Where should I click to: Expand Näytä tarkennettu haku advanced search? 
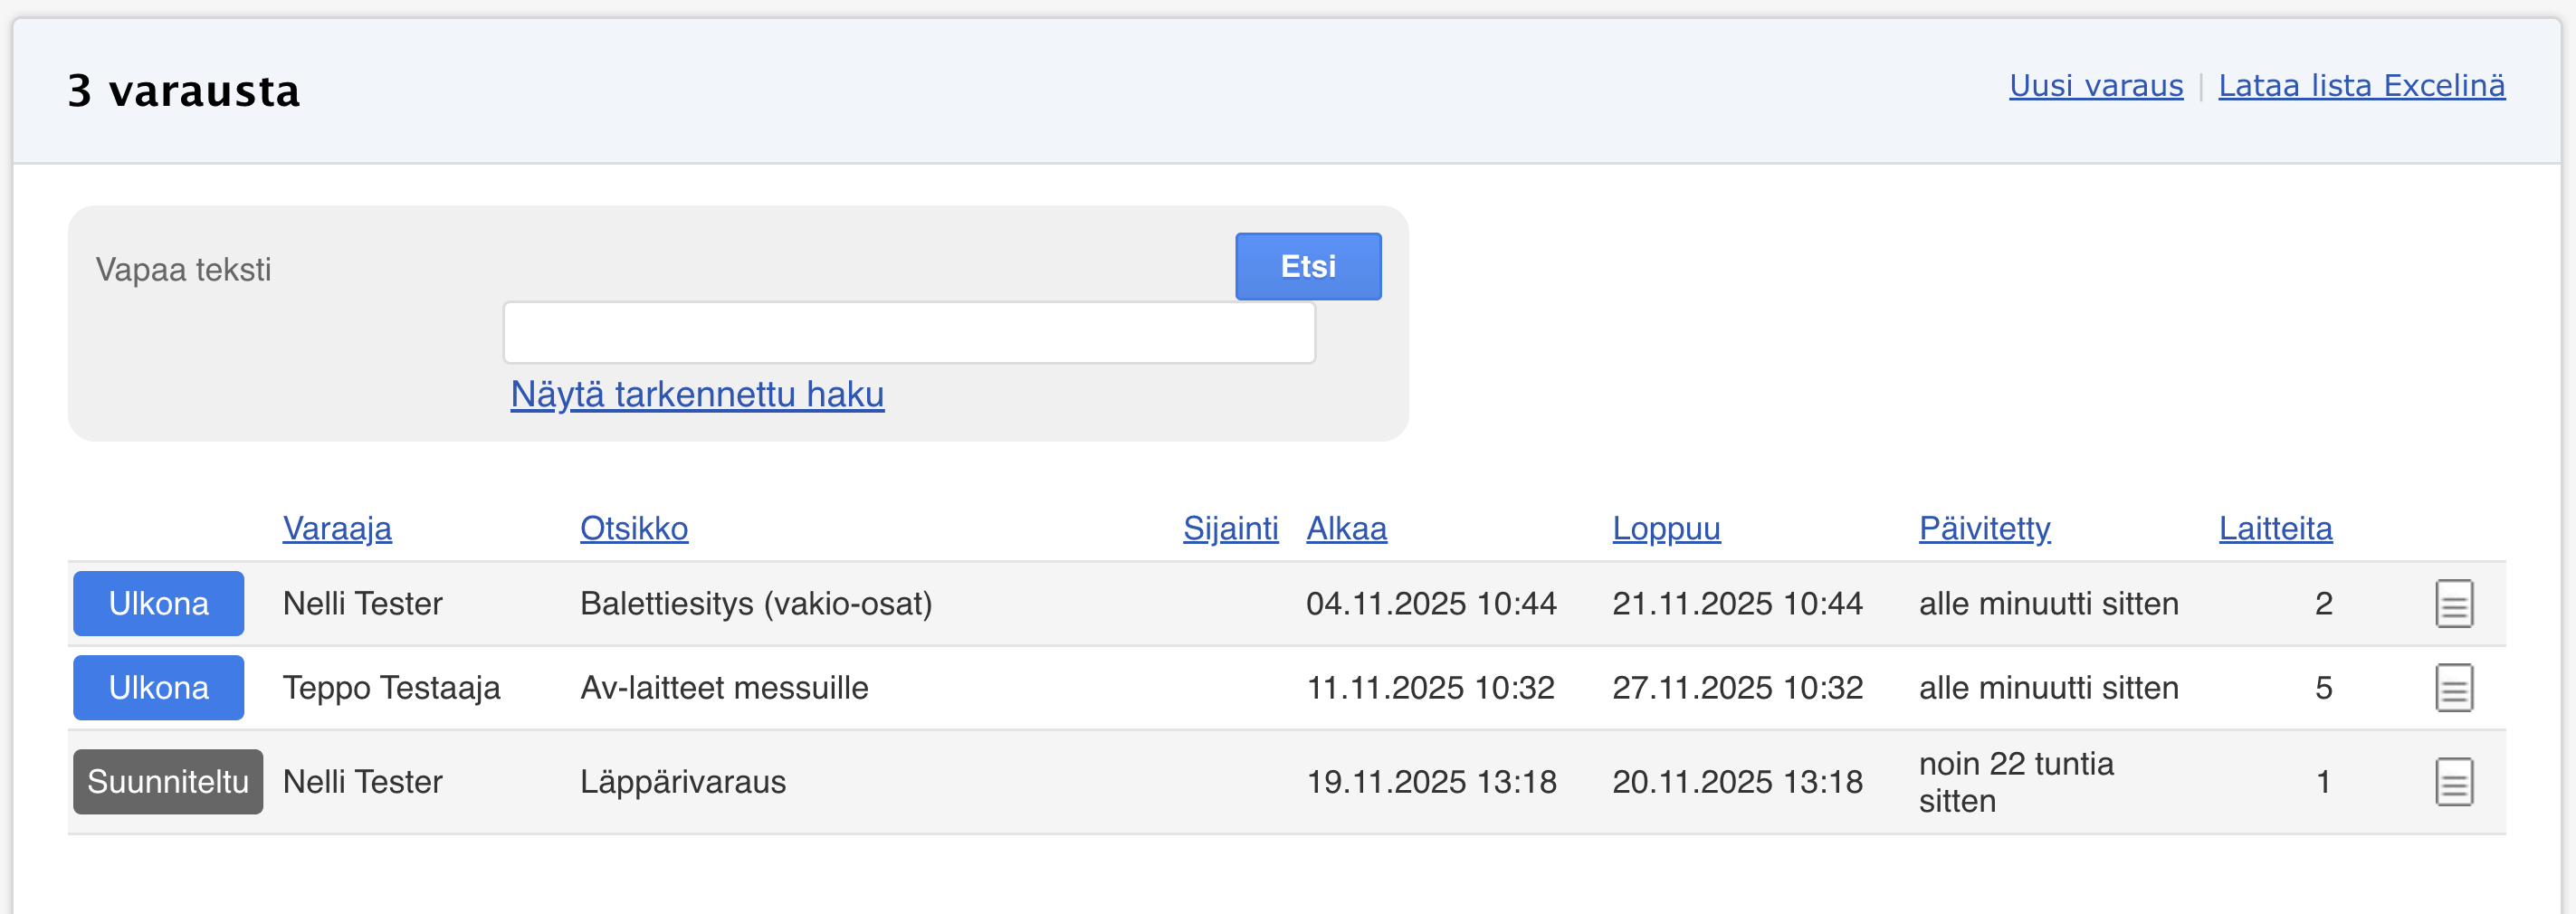coord(697,395)
